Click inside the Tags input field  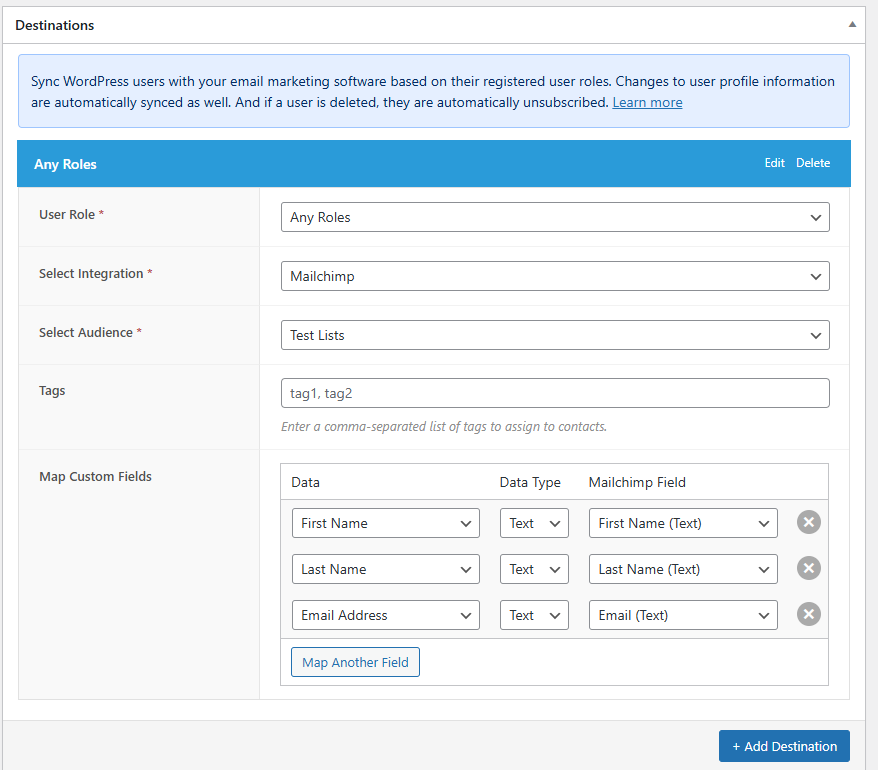click(555, 392)
